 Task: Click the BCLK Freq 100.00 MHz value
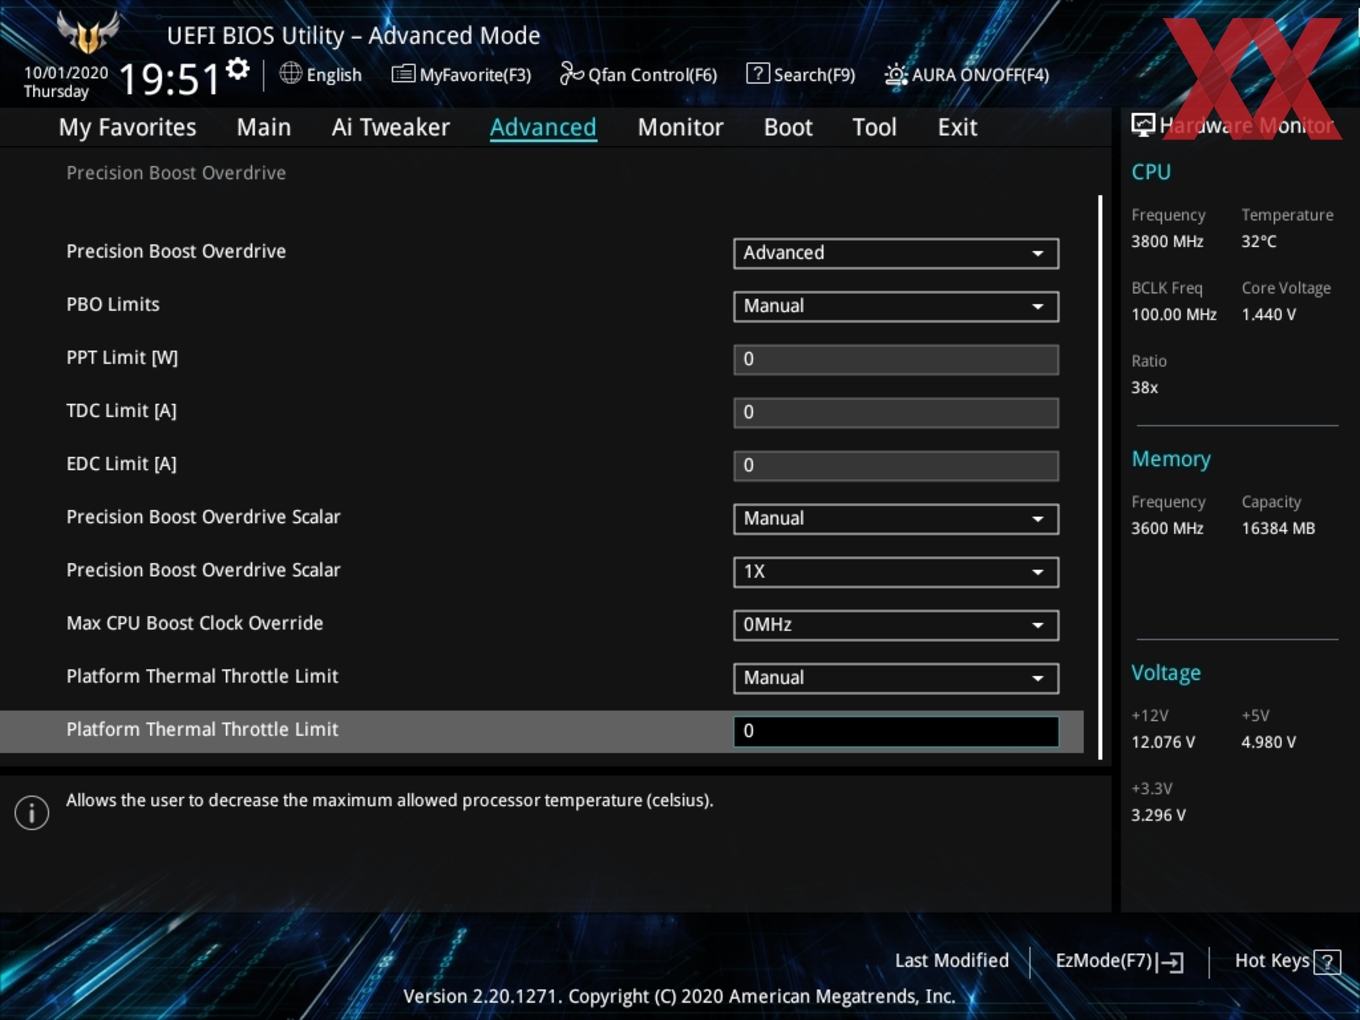click(x=1174, y=314)
